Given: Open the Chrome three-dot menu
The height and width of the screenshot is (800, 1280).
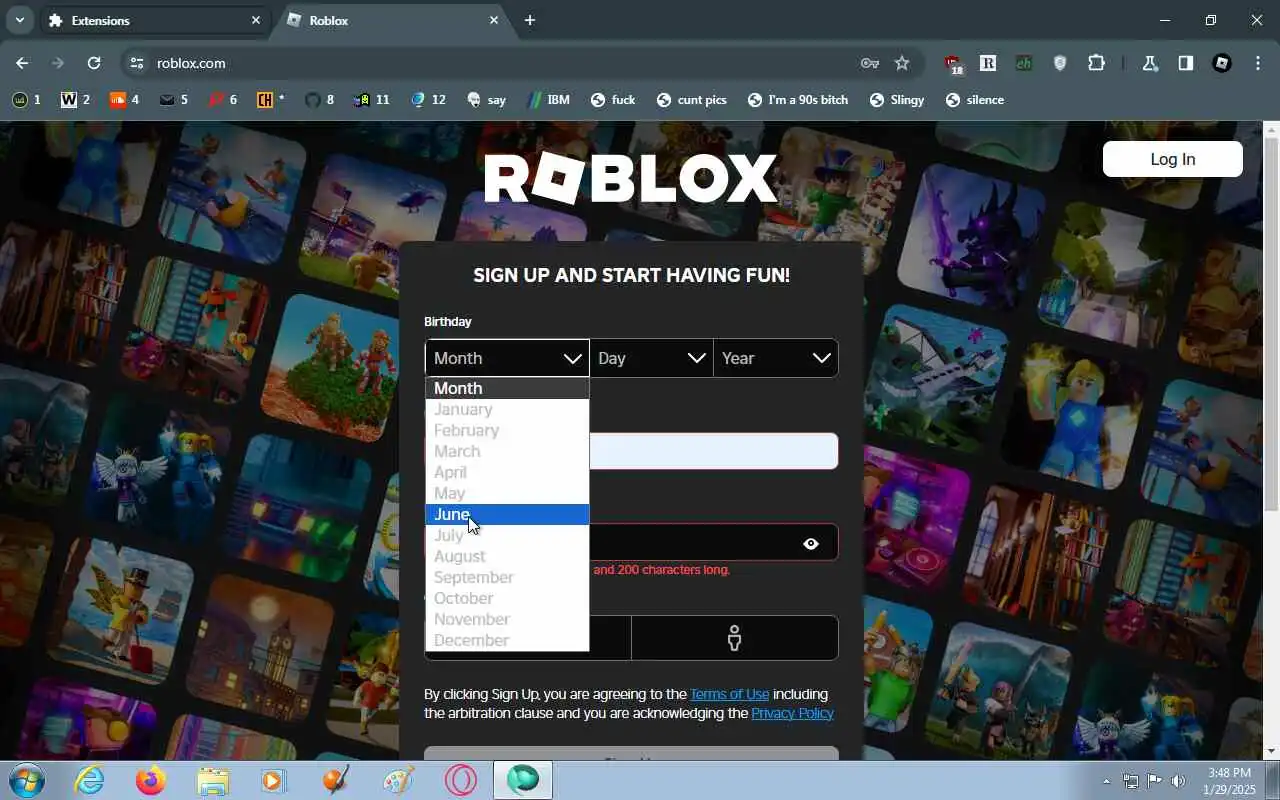Looking at the screenshot, I should (1257, 63).
